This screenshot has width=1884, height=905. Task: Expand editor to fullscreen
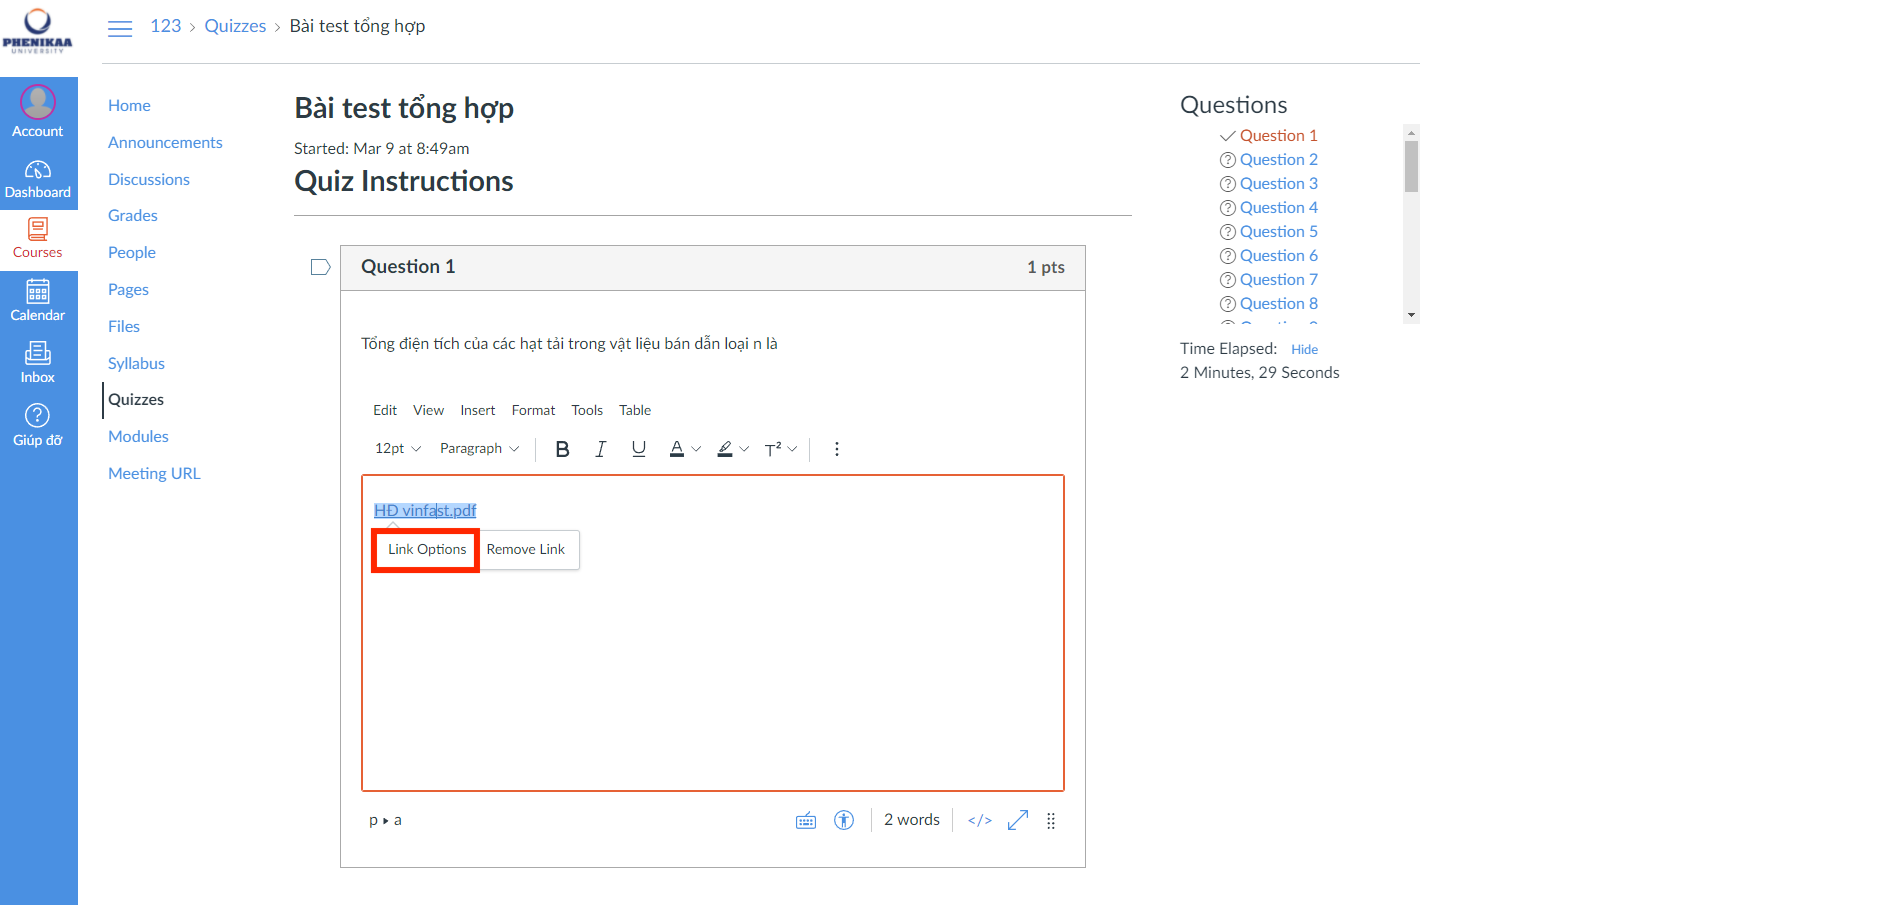1018,821
